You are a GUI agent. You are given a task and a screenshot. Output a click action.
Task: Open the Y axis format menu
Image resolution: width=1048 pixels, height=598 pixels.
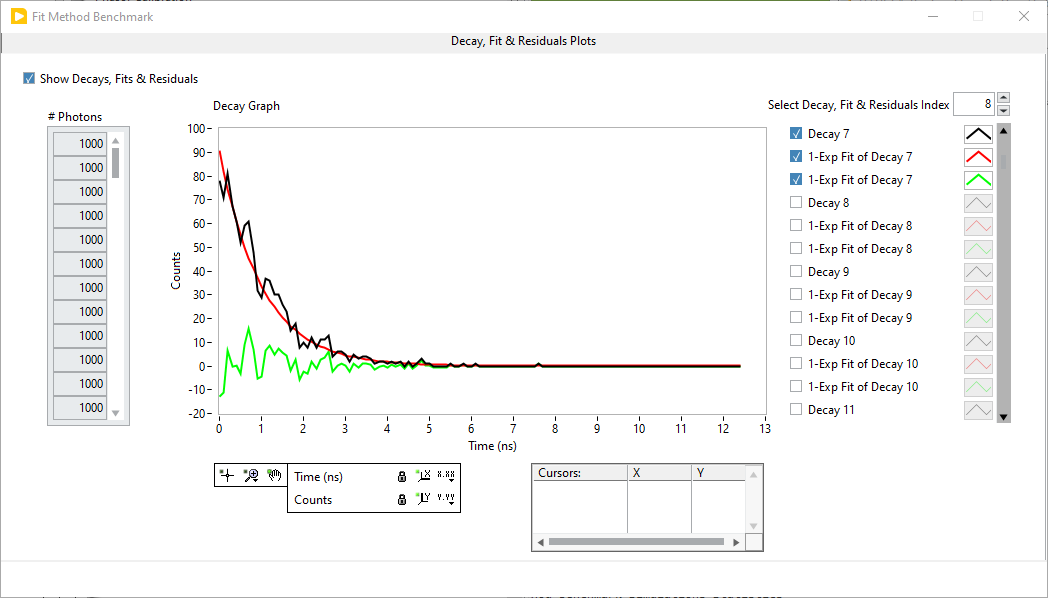(446, 498)
